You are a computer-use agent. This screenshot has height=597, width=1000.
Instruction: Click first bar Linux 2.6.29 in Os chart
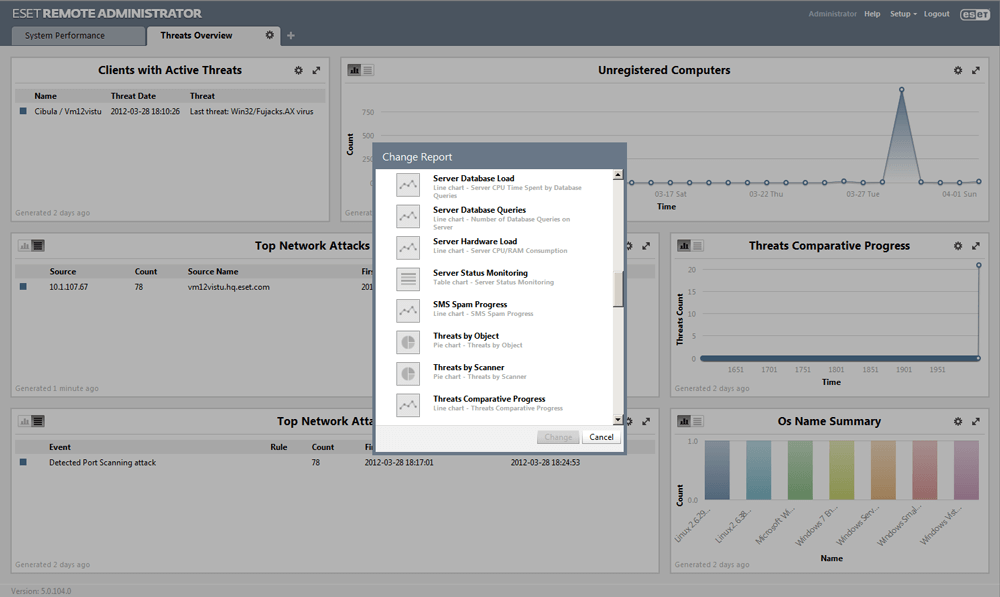click(717, 469)
